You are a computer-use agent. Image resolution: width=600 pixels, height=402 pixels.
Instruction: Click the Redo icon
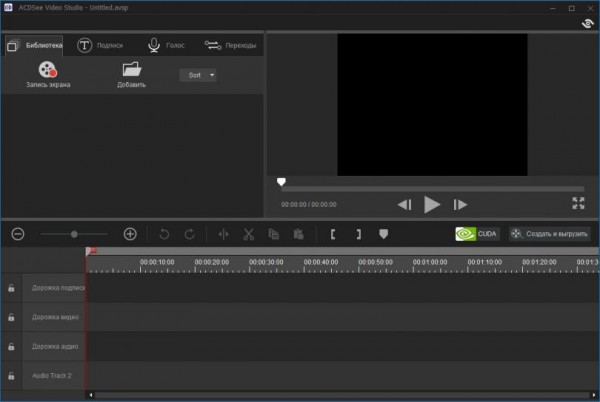[189, 234]
